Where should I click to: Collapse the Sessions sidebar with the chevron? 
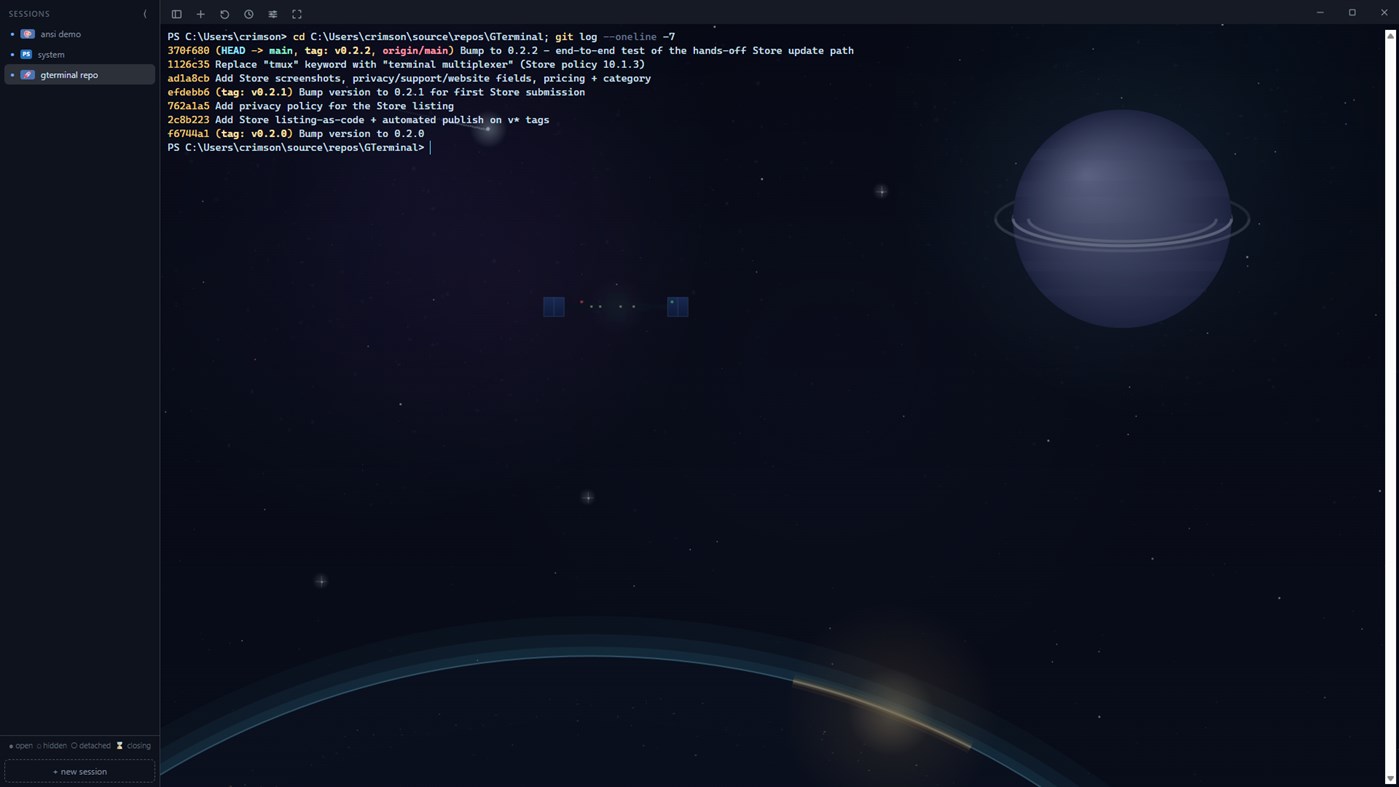click(145, 14)
